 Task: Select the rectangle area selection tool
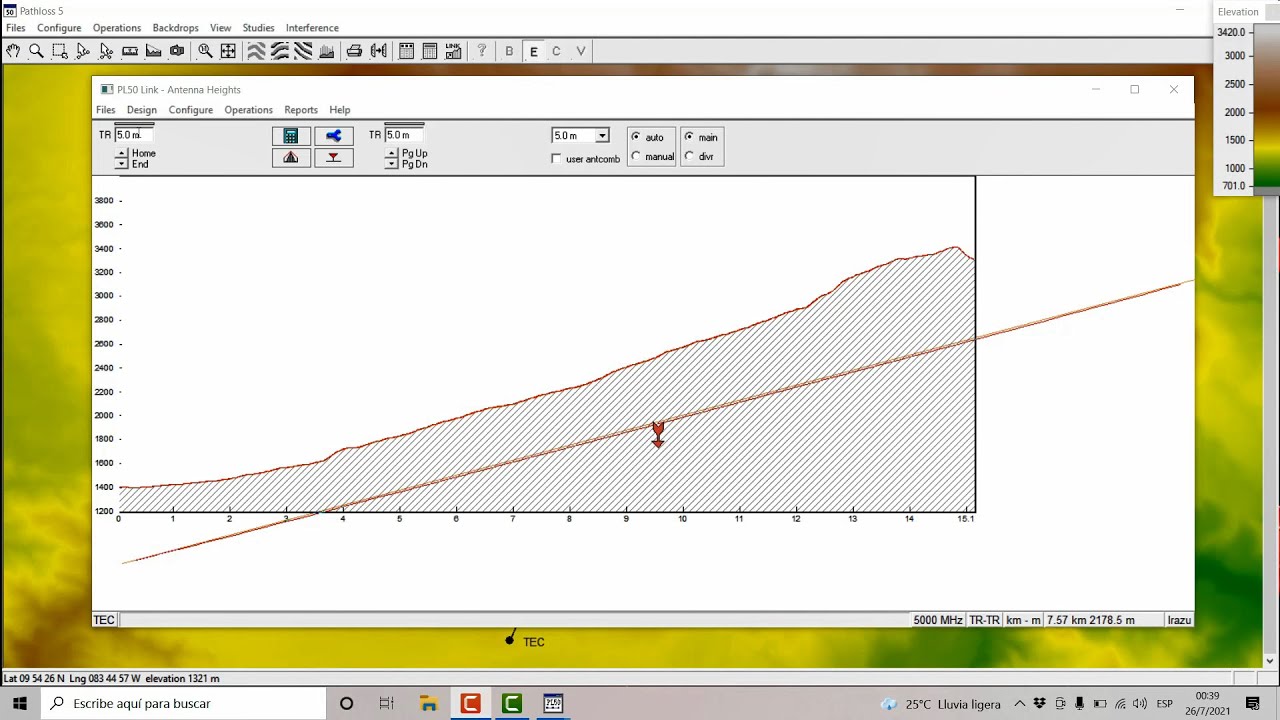(x=60, y=51)
